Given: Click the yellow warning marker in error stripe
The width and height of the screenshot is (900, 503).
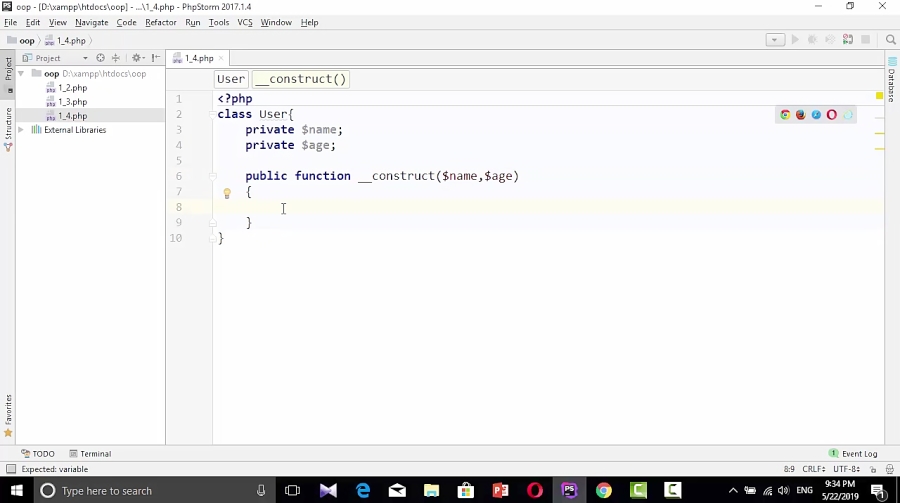Looking at the screenshot, I should click(879, 133).
